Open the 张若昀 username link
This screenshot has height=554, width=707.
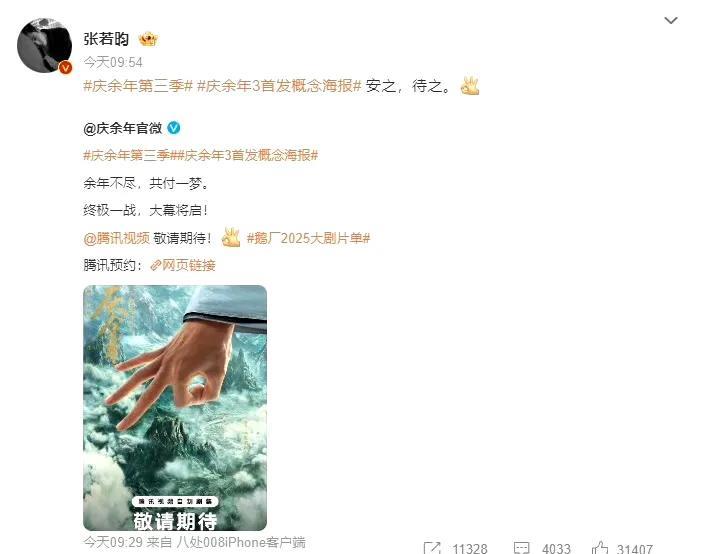(106, 39)
